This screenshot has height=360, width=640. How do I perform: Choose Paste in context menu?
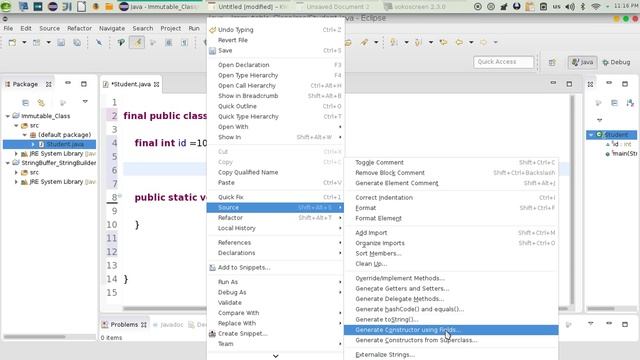(276, 182)
